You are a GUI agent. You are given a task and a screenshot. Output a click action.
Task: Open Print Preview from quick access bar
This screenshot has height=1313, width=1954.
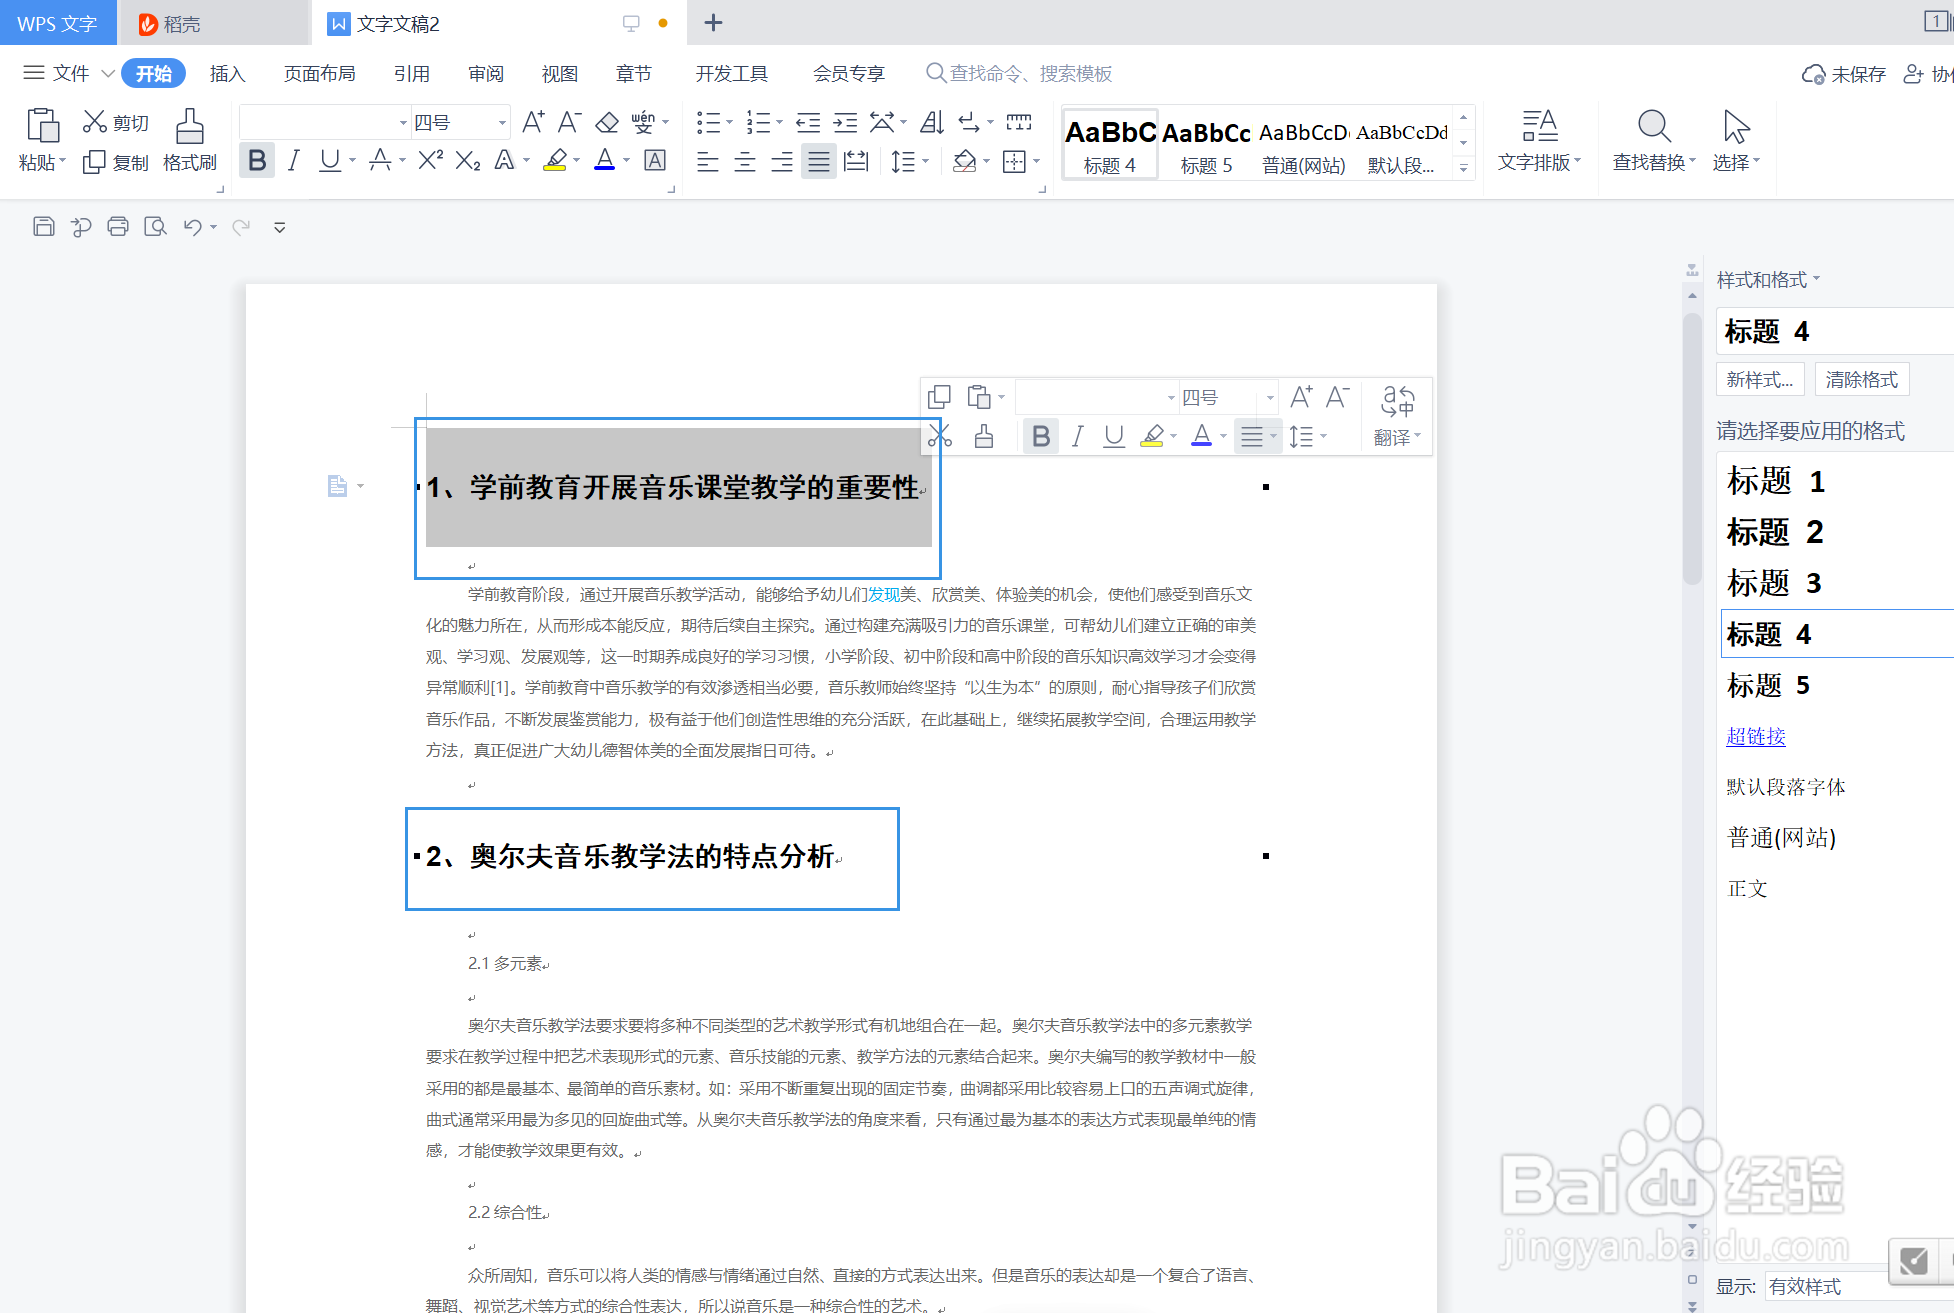tap(155, 227)
